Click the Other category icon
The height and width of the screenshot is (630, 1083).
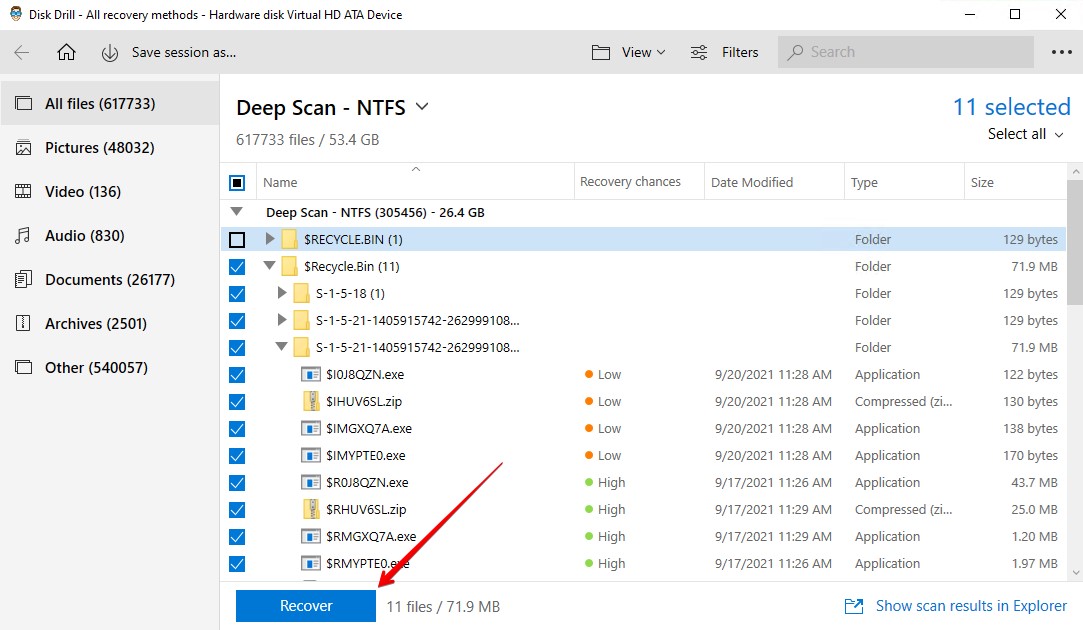23,368
